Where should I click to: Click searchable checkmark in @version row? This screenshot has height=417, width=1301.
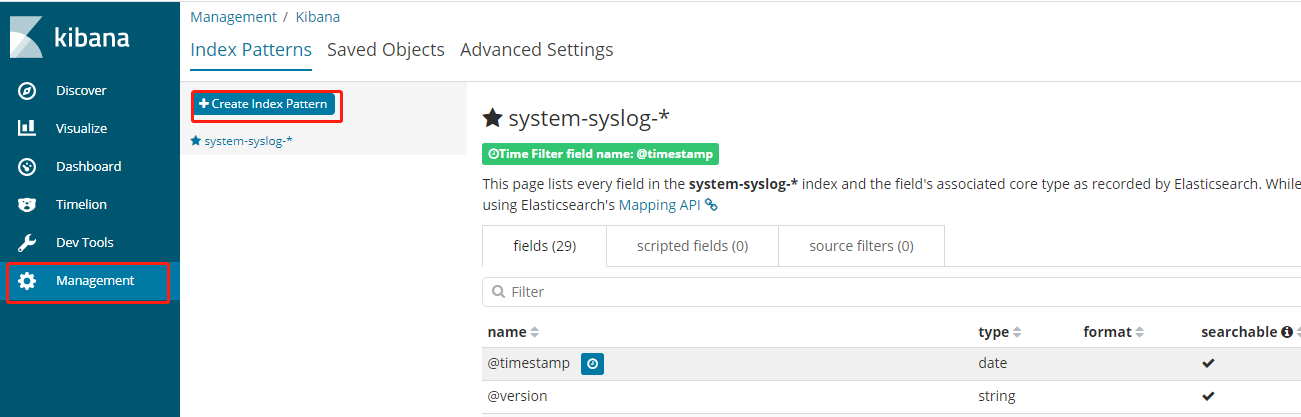(x=1208, y=396)
